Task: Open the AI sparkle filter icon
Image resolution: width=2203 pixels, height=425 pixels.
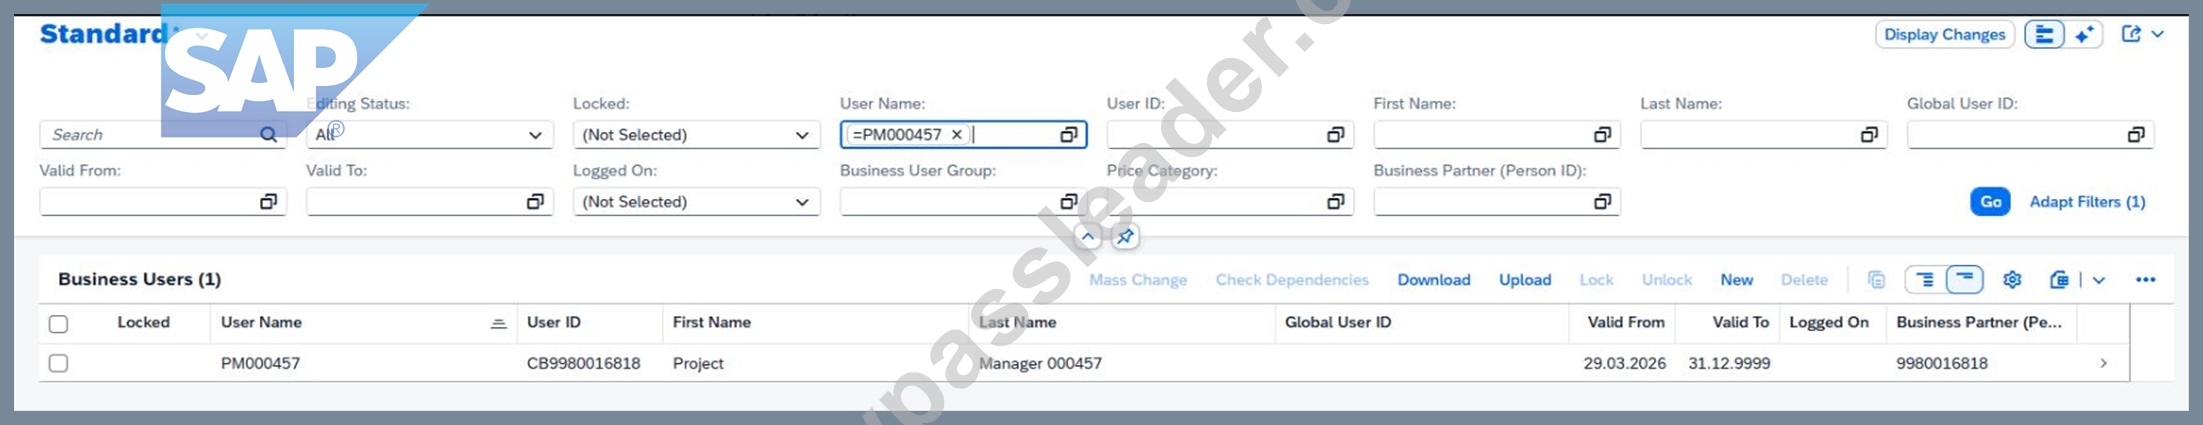Action: pos(2084,35)
